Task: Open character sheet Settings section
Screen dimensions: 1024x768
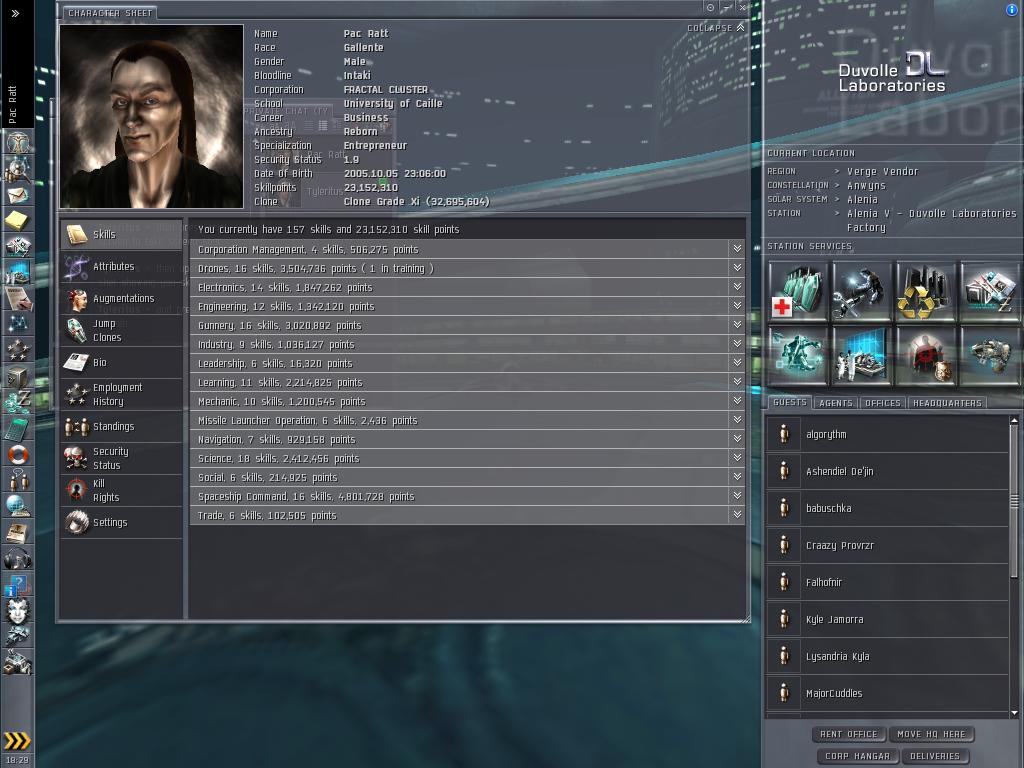Action: point(121,522)
